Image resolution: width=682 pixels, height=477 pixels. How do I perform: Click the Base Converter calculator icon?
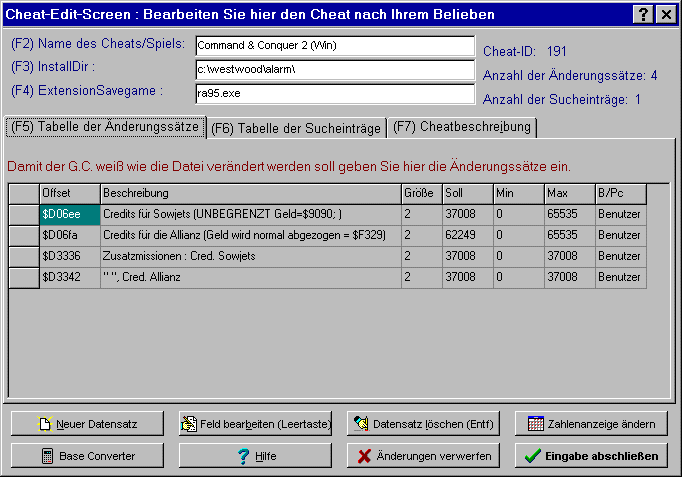point(47,456)
